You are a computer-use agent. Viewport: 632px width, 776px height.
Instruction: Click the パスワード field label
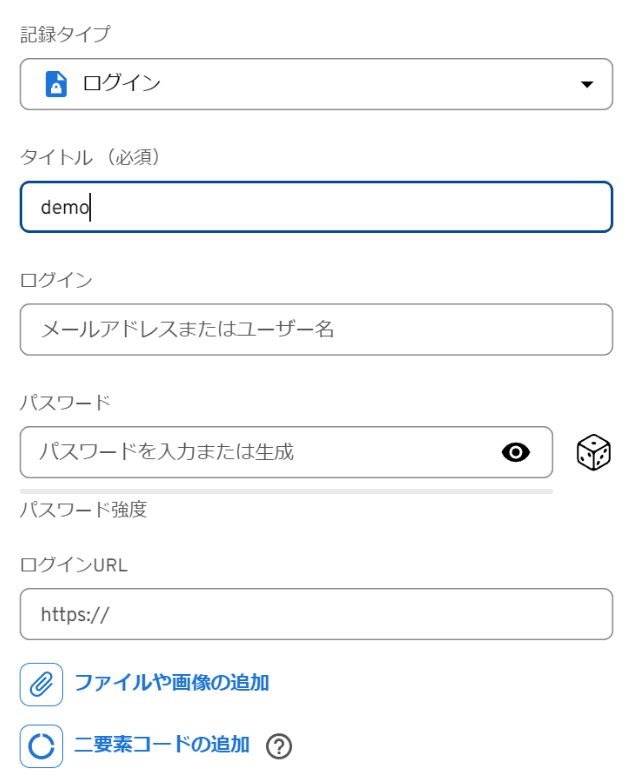click(x=65, y=403)
